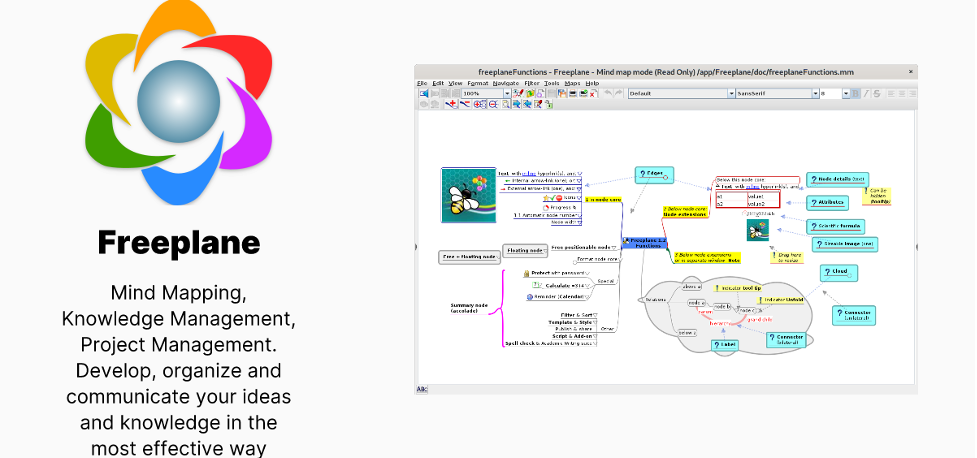
Task: Select the Summary node (accolade) text
Action: [x=467, y=308]
